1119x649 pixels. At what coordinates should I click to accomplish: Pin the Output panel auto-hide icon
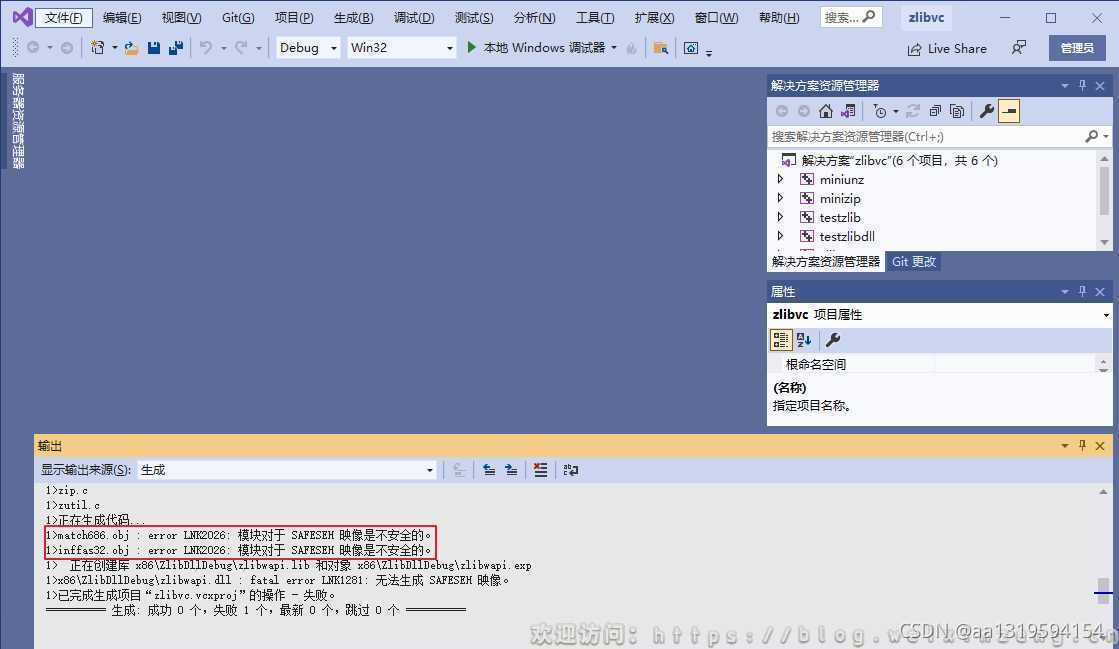pos(1083,446)
